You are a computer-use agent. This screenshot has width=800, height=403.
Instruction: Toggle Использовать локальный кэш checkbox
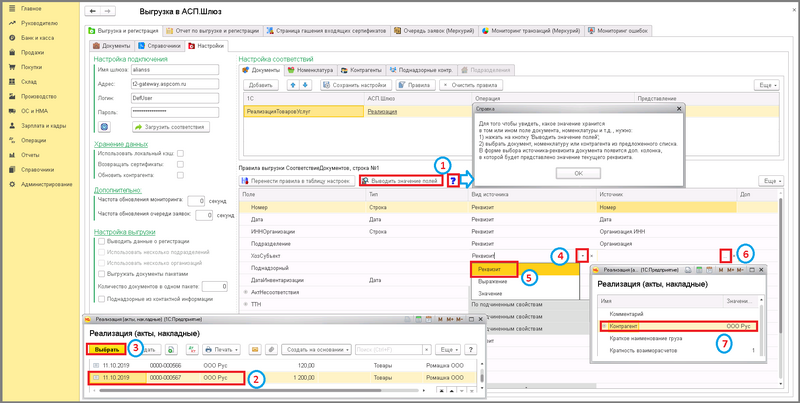tap(180, 153)
